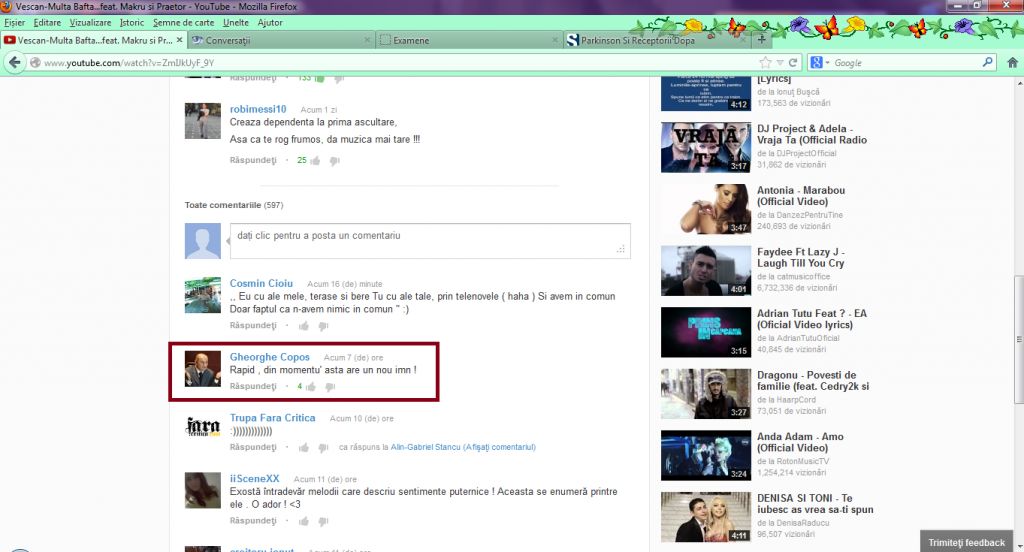Reply to Cosmin Cioiu via Răspundeți

(253, 325)
